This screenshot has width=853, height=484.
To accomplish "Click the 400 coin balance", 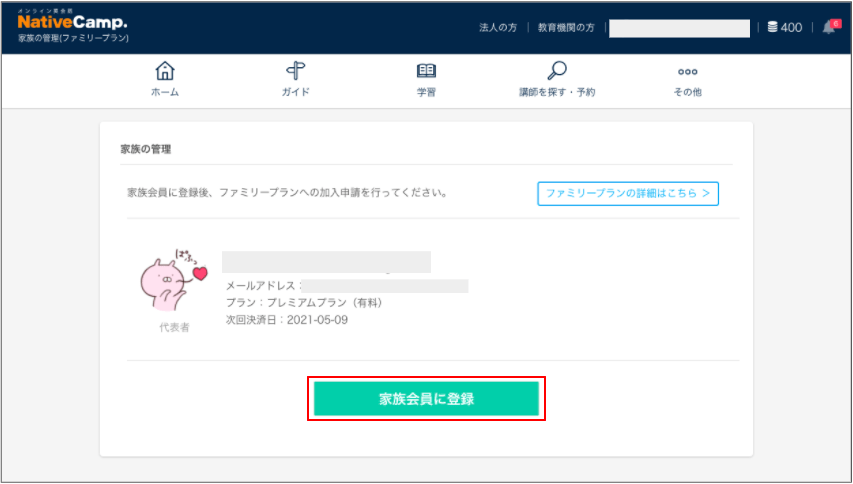I will 792,27.
